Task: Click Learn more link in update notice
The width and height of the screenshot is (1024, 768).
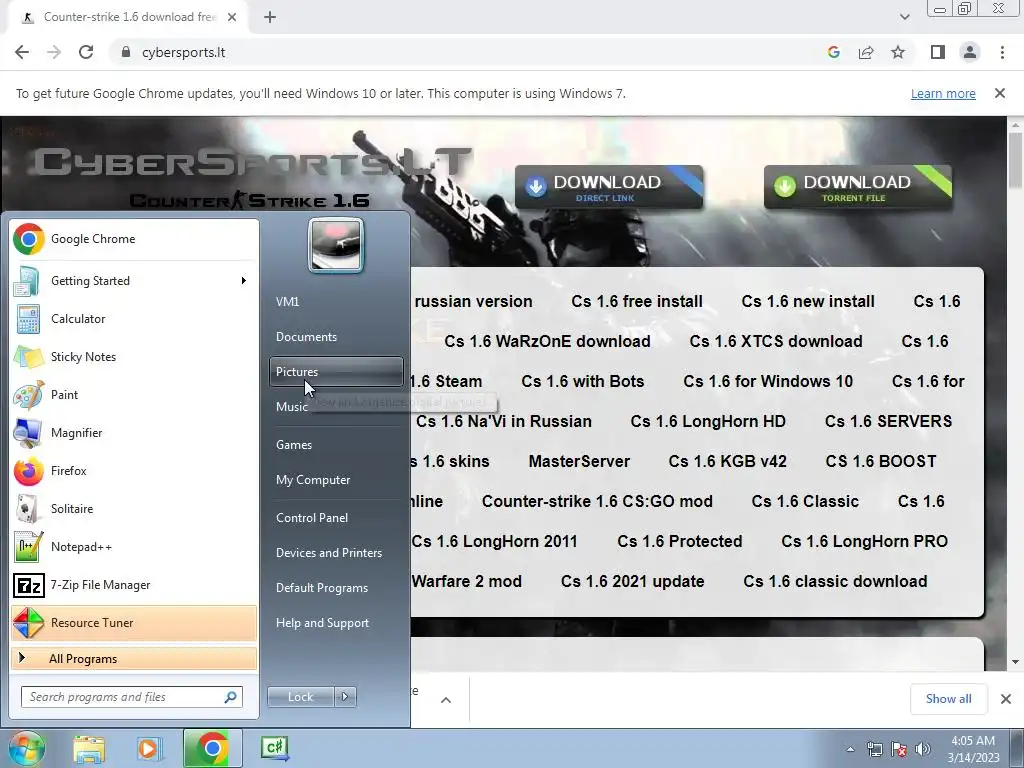Action: pyautogui.click(x=943, y=93)
